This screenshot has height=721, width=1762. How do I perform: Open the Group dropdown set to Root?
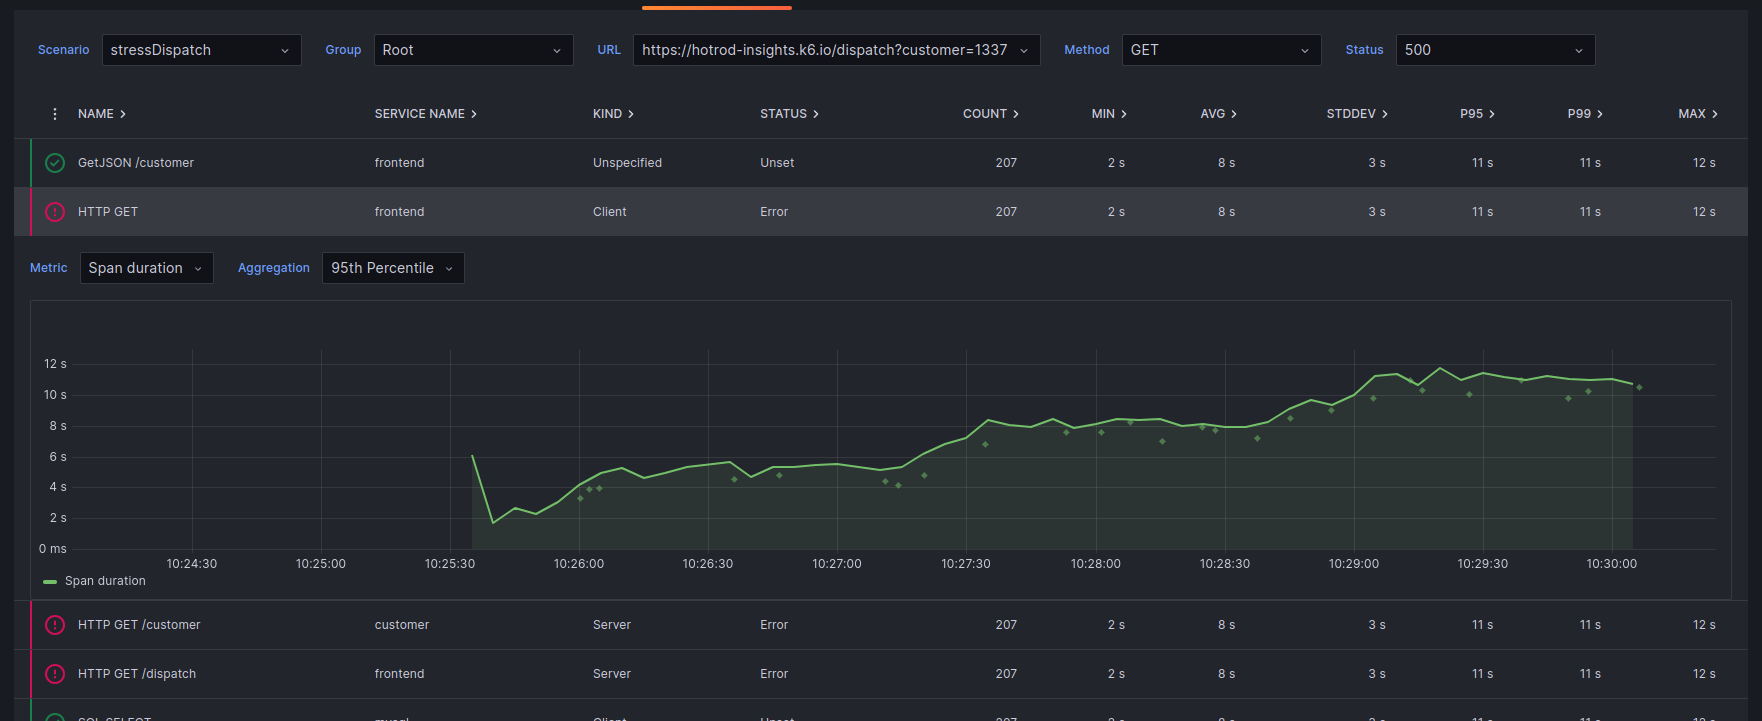(x=473, y=50)
